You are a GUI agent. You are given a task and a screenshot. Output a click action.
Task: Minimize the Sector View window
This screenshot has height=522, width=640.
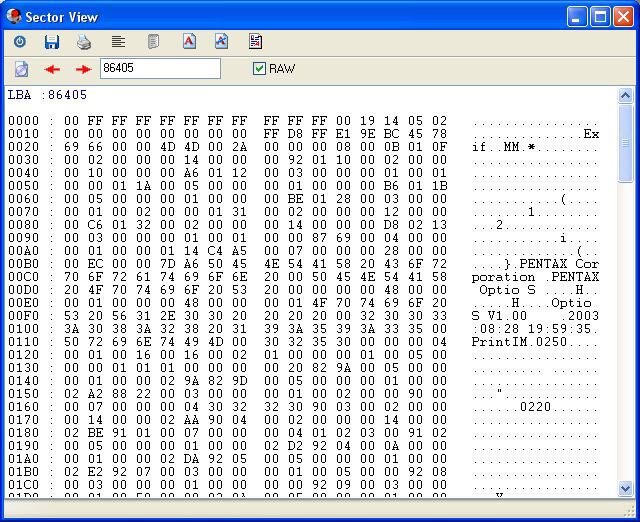click(577, 17)
